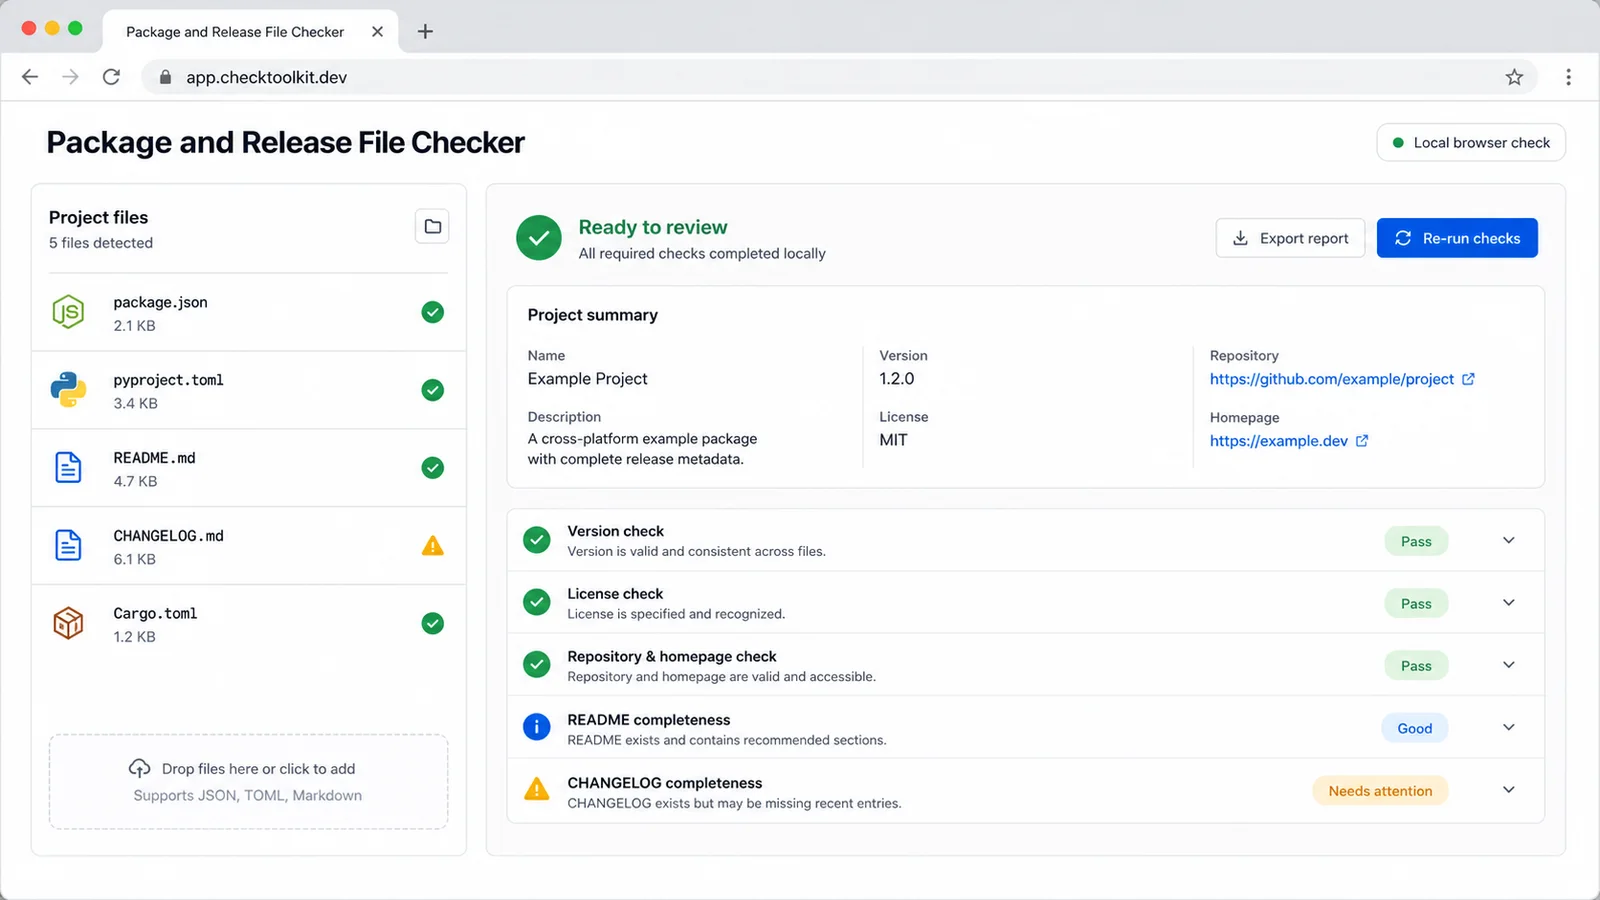The image size is (1600, 900).
Task: Open the project folder icon button
Action: [432, 226]
